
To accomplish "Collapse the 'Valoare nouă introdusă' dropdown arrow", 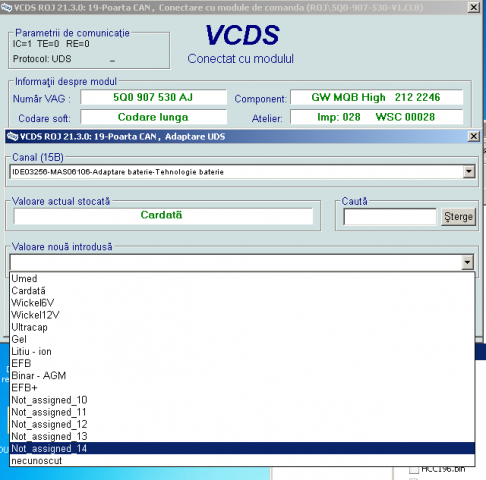I will pos(467,262).
